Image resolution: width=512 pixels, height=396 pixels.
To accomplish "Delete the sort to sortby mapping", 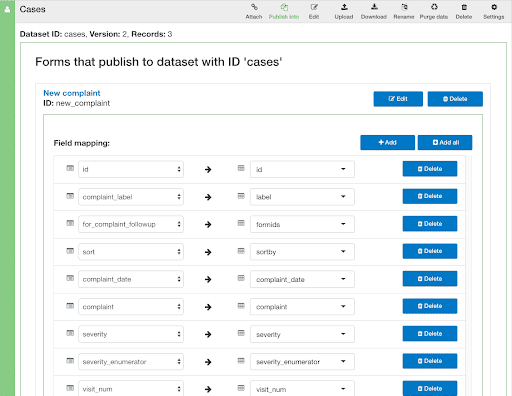I will (430, 251).
